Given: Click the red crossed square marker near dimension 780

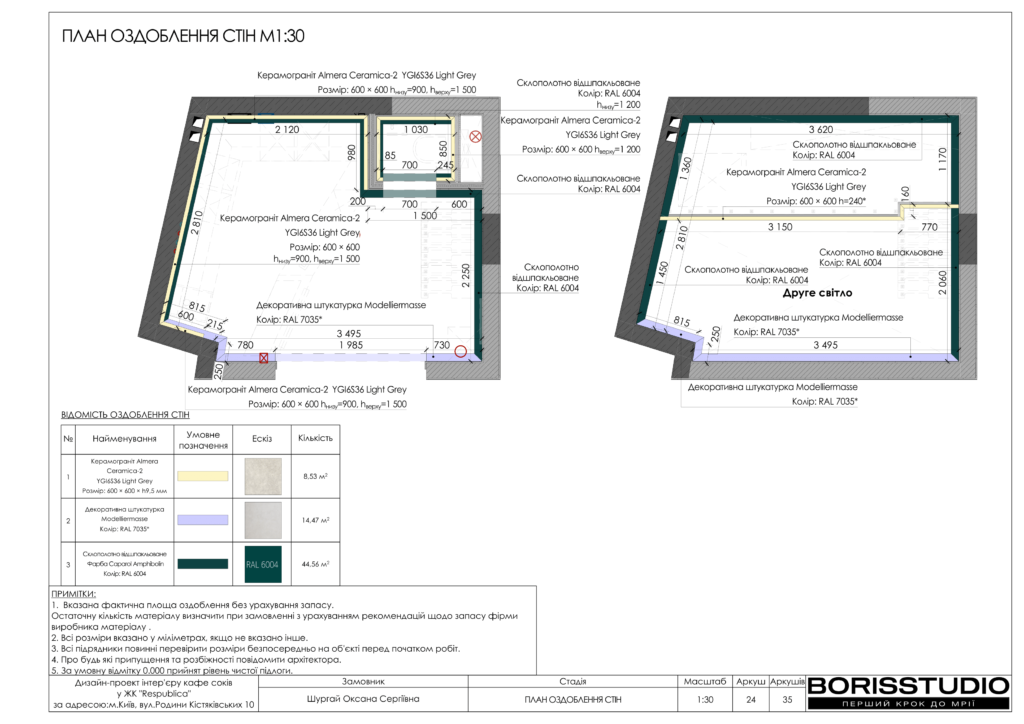Looking at the screenshot, I should point(263,356).
